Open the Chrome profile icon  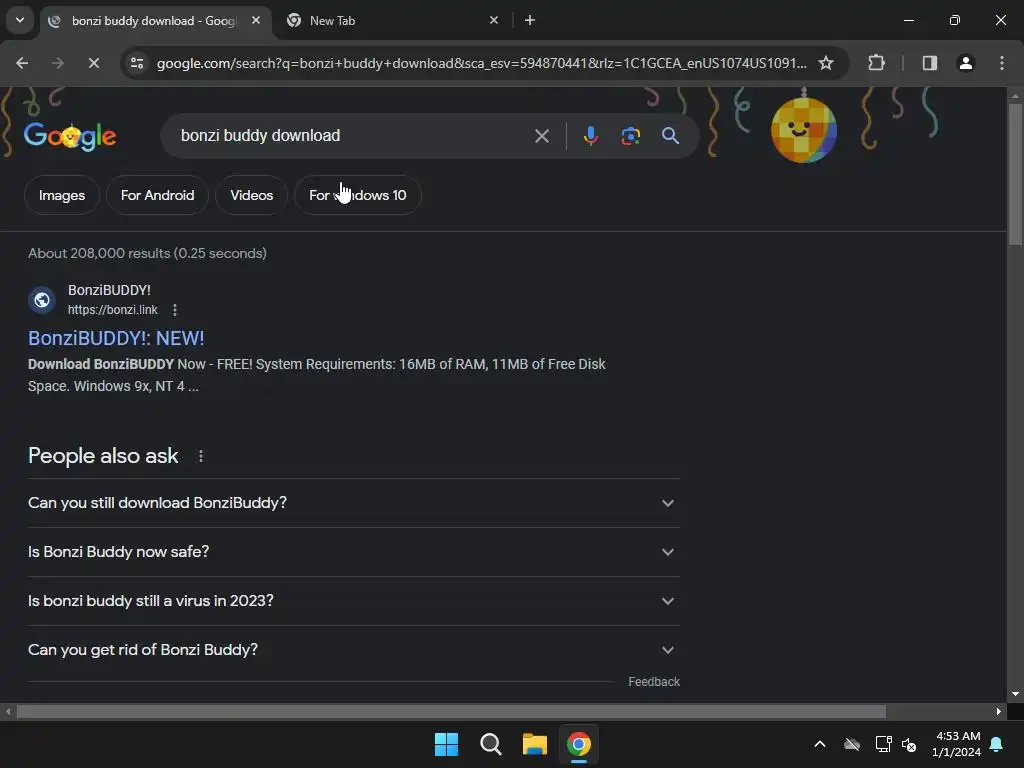(966, 63)
